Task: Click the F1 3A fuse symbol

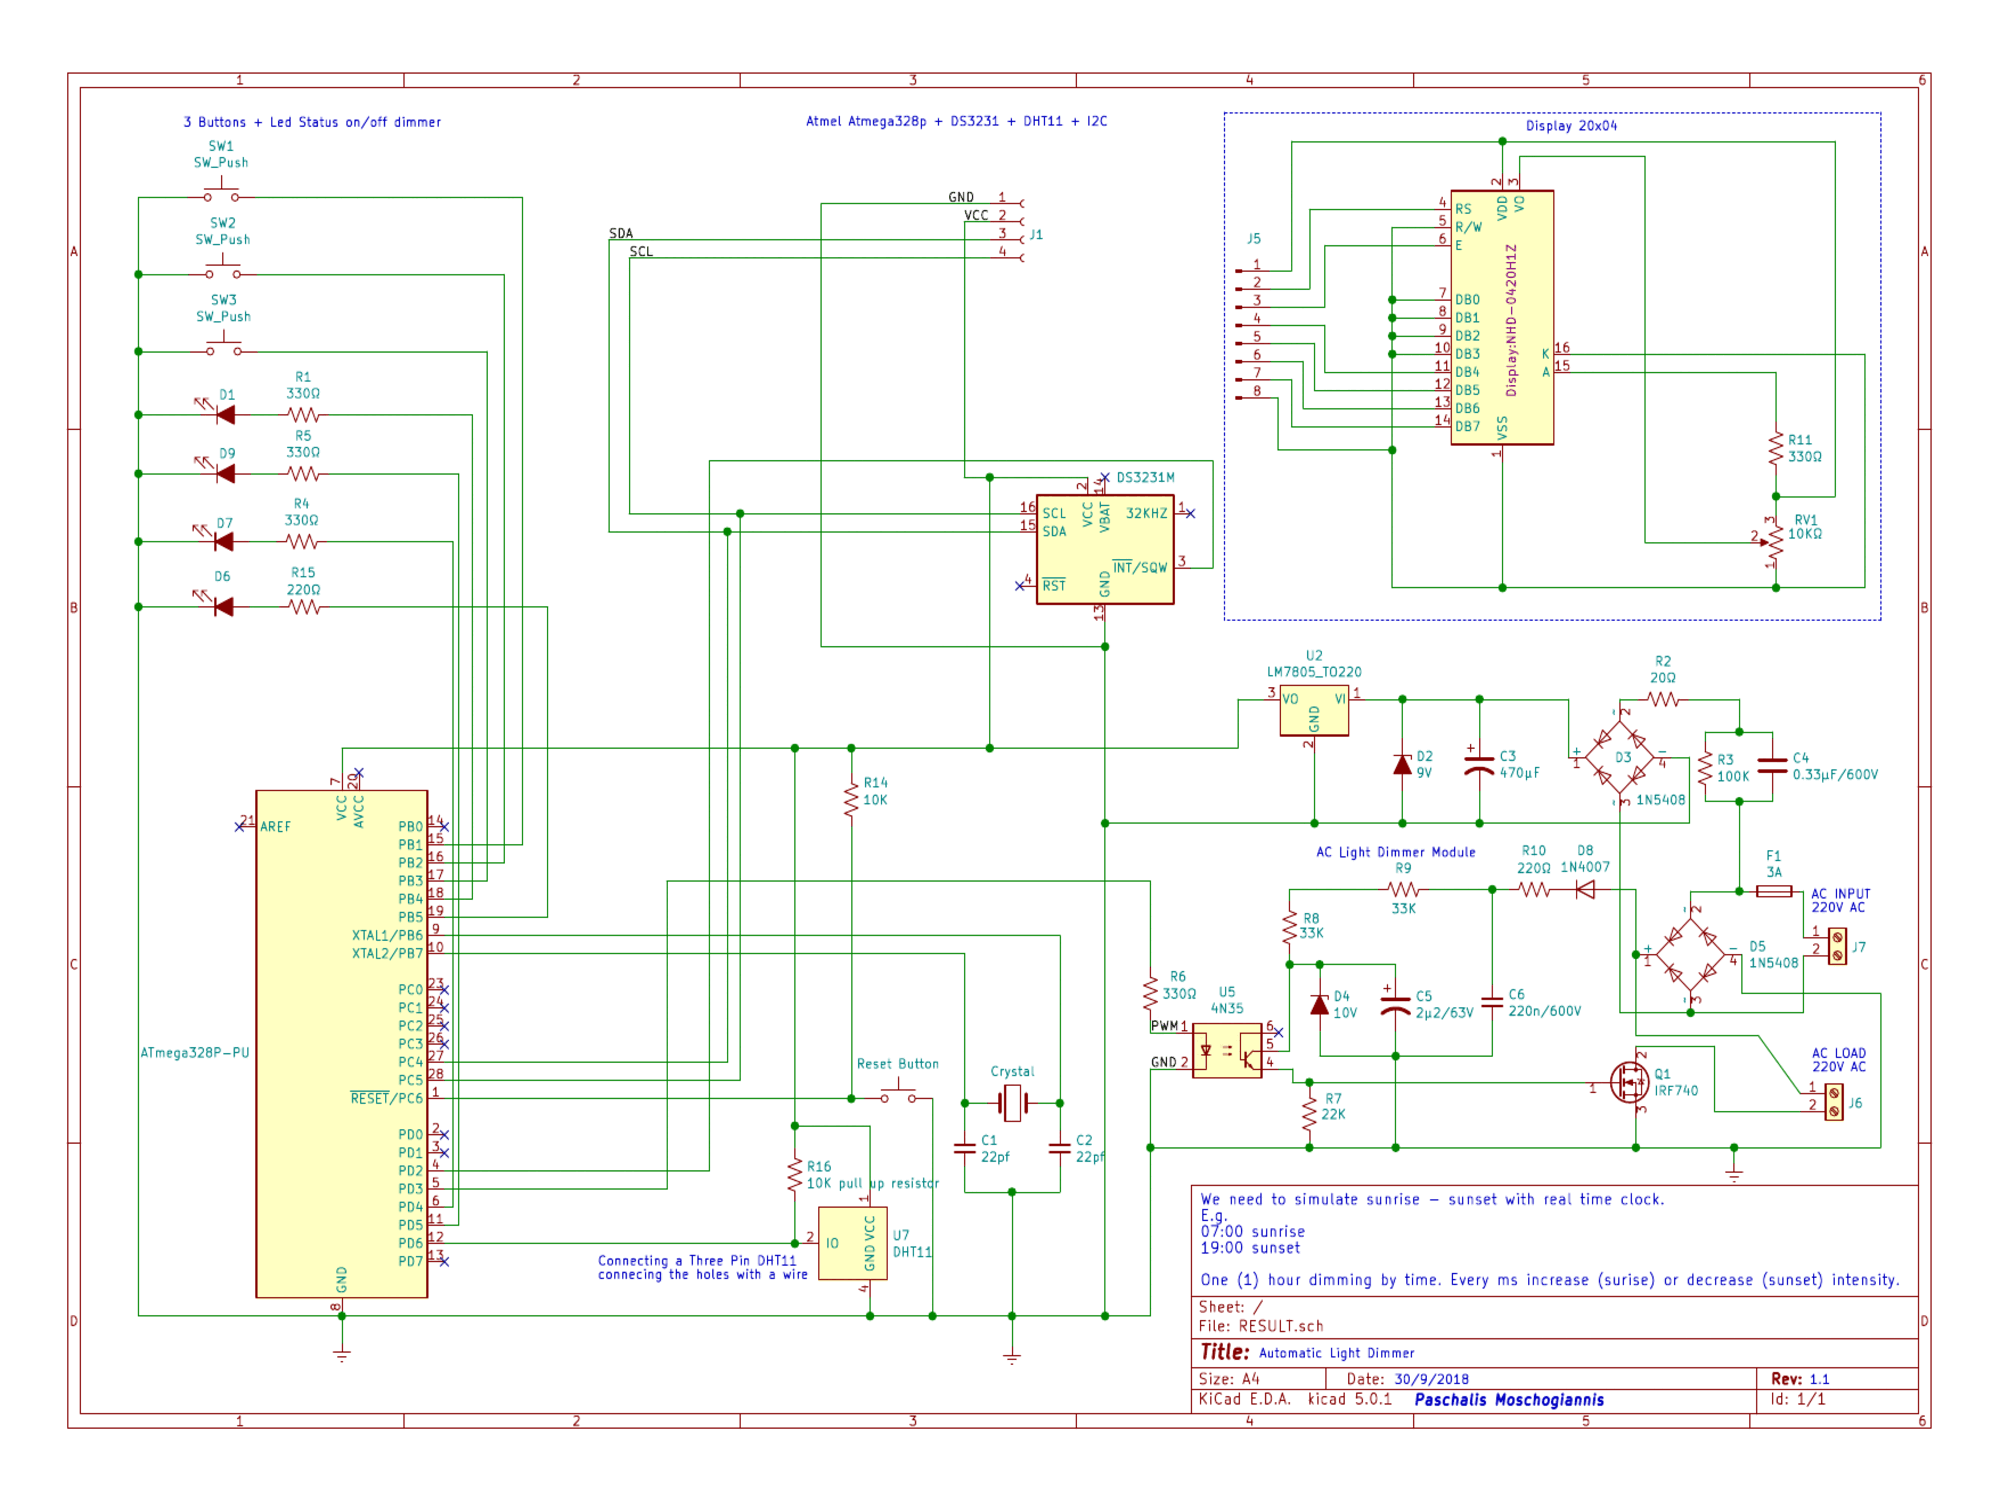Action: 1774,891
